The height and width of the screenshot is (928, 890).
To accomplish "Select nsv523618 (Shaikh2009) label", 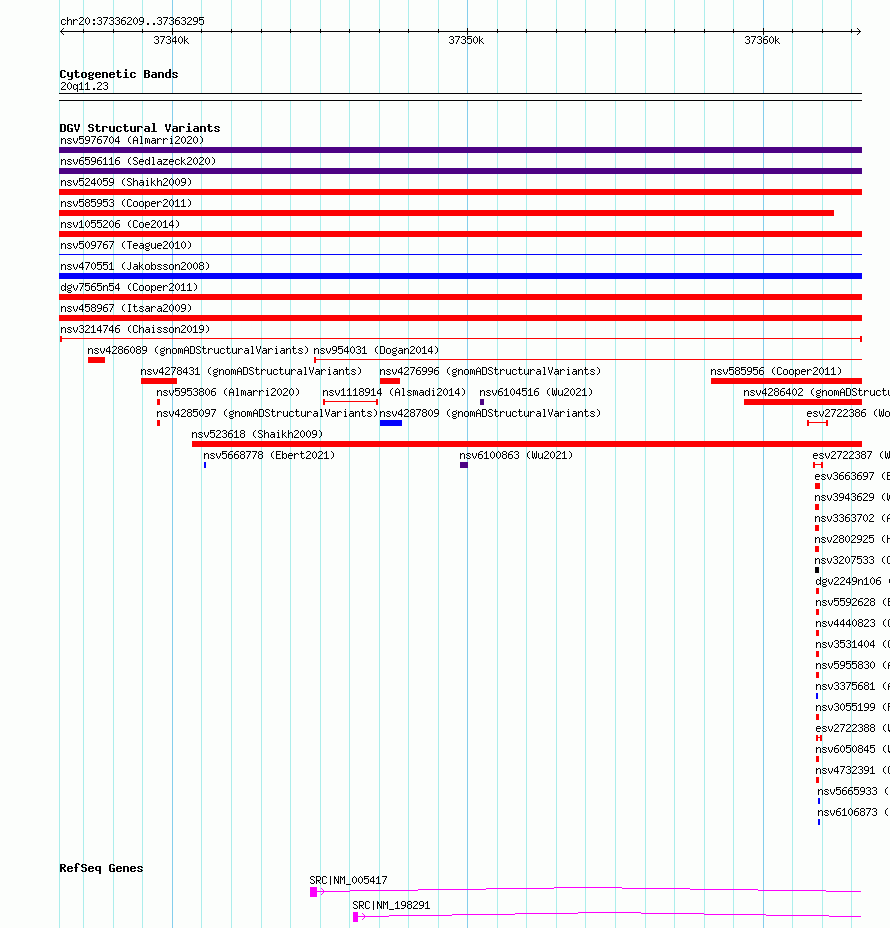I will pyautogui.click(x=257, y=434).
